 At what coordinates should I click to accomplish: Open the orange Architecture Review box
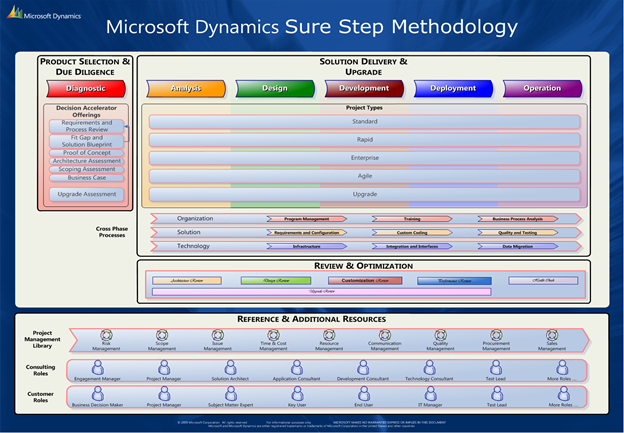pos(187,281)
